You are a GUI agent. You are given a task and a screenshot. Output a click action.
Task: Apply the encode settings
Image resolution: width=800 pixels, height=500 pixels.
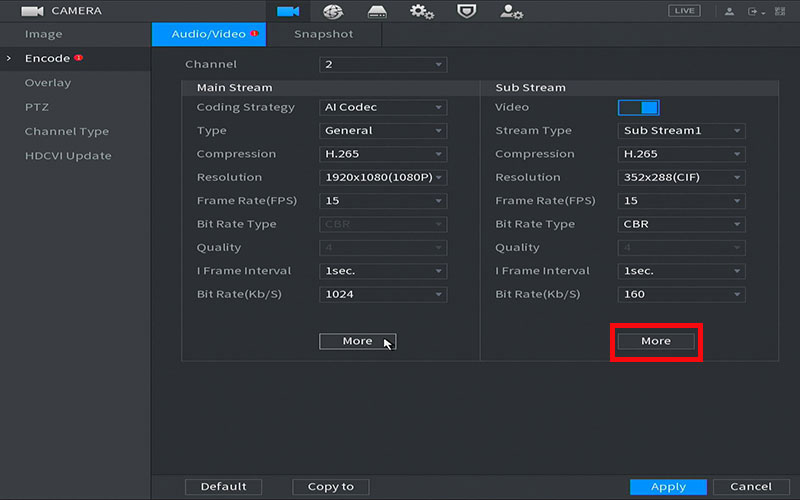(x=668, y=487)
